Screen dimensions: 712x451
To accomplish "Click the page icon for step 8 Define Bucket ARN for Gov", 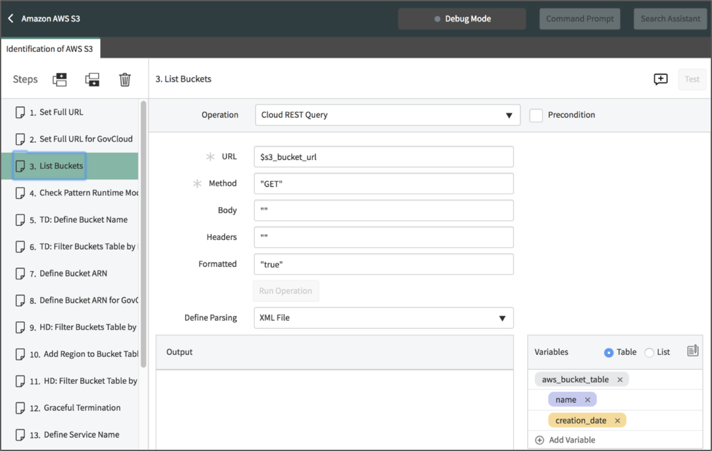I will coord(20,300).
